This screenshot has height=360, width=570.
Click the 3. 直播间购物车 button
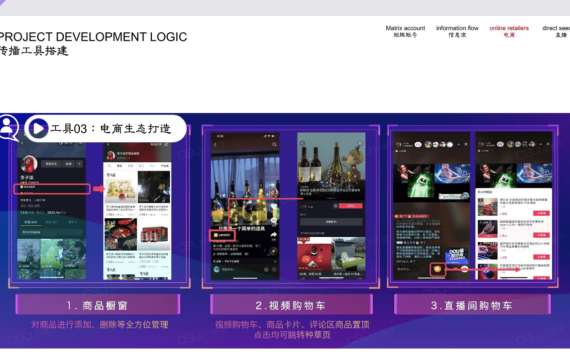pyautogui.click(x=472, y=305)
